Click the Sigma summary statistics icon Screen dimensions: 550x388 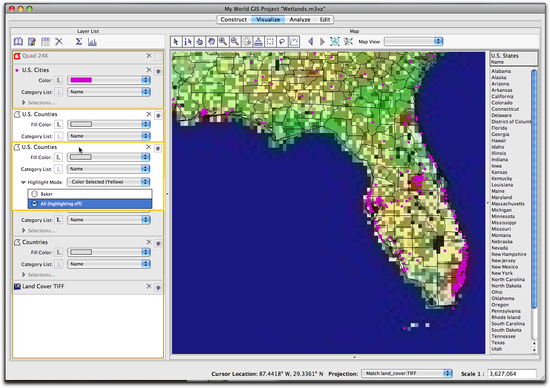(x=79, y=42)
